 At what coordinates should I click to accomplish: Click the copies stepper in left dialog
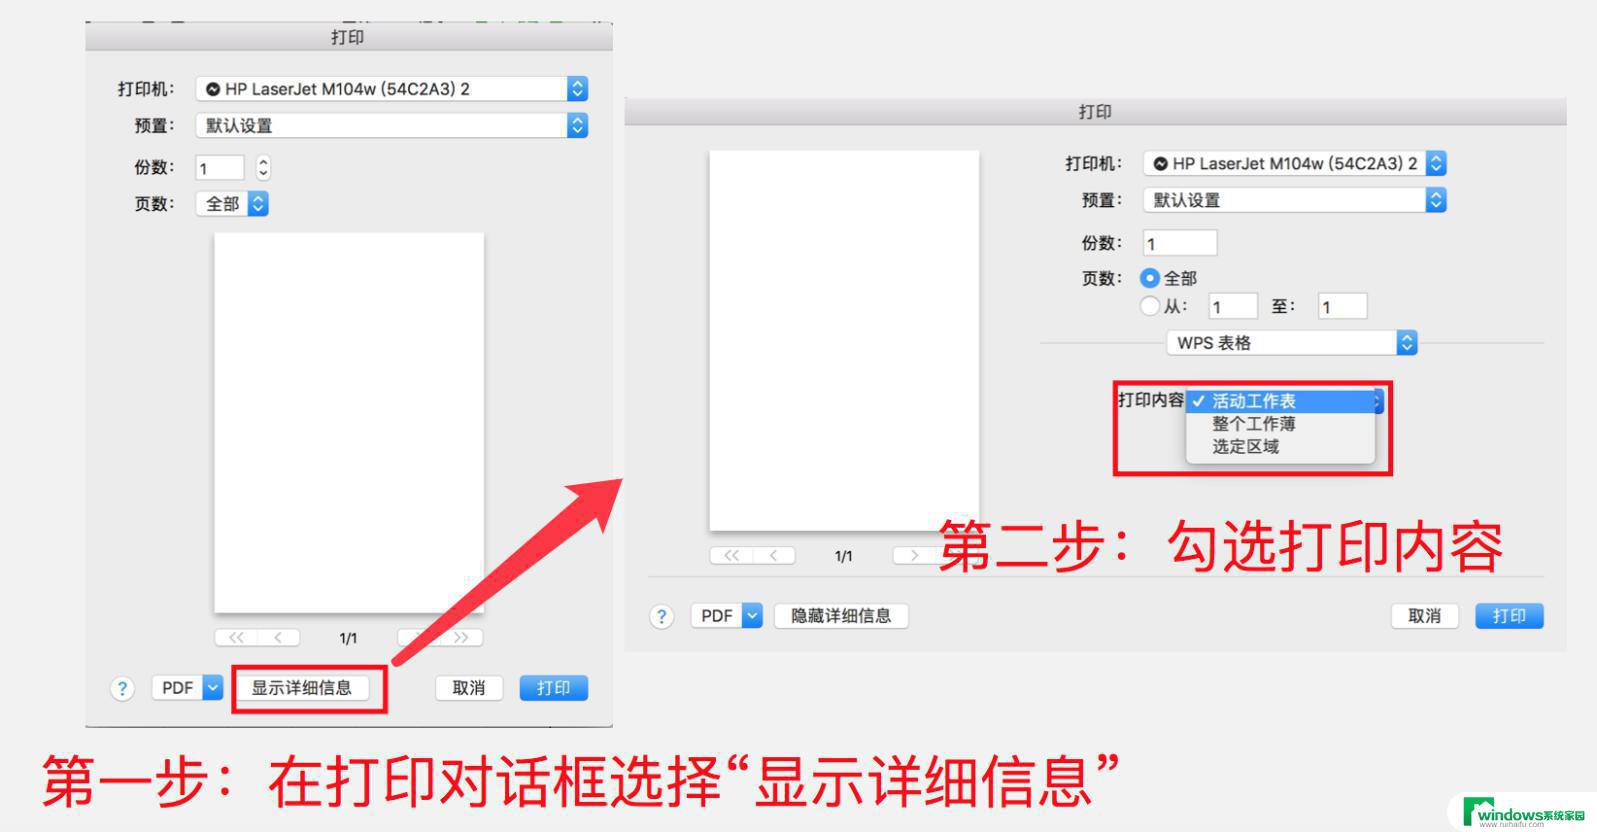[263, 167]
